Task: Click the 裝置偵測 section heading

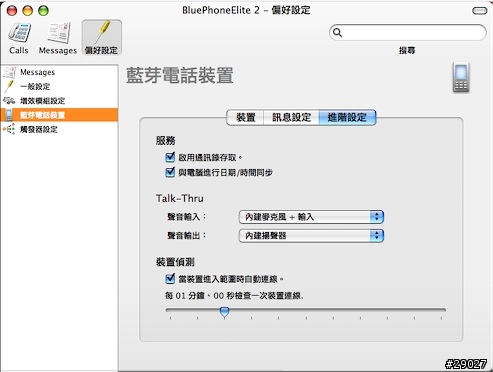Action: [x=175, y=262]
